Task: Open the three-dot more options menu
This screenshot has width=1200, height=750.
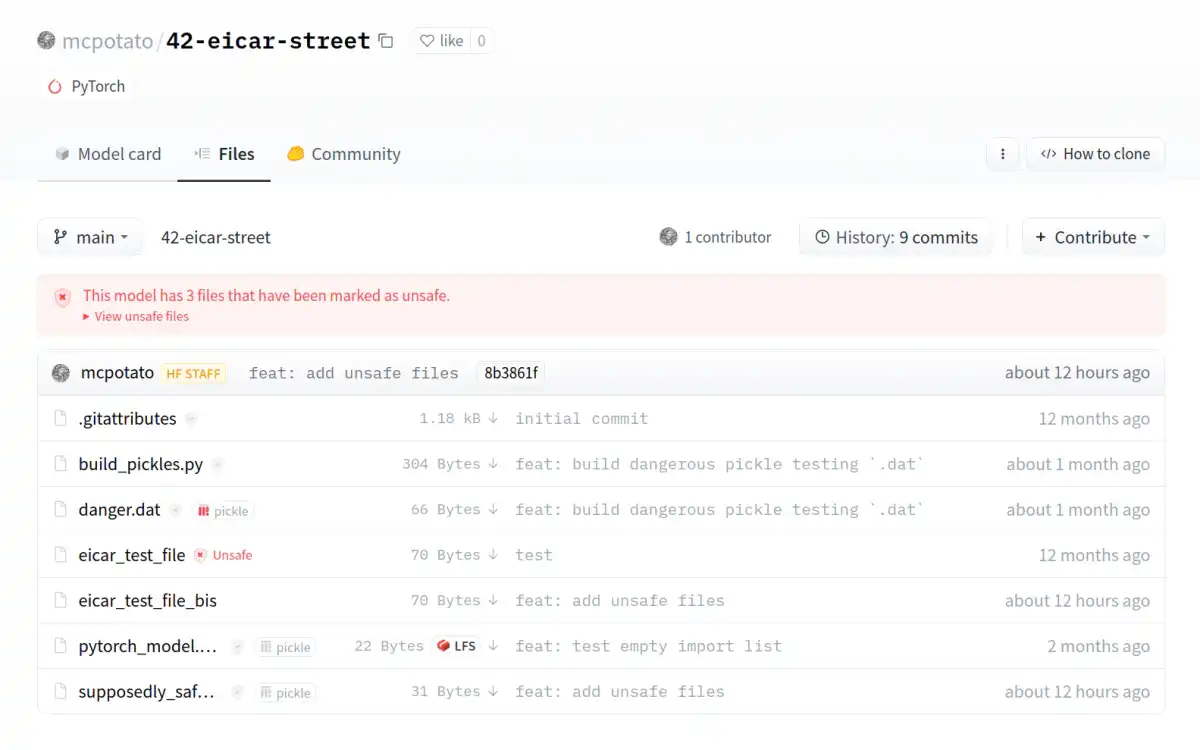Action: pyautogui.click(x=1002, y=154)
